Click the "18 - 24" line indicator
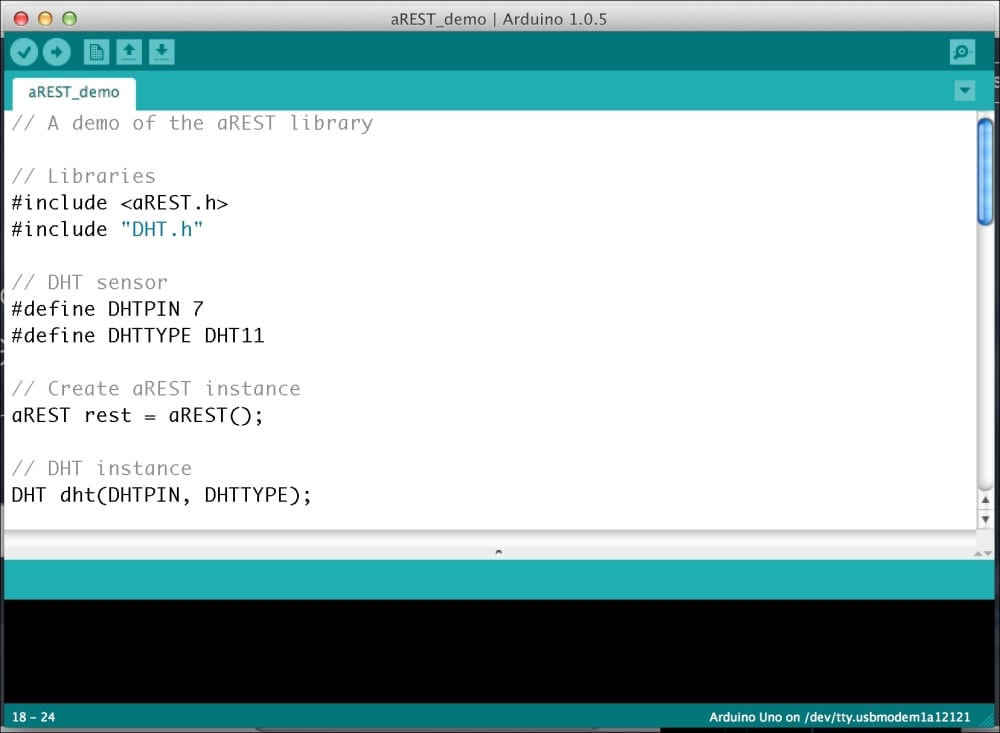The width and height of the screenshot is (1000, 733). (x=34, y=717)
